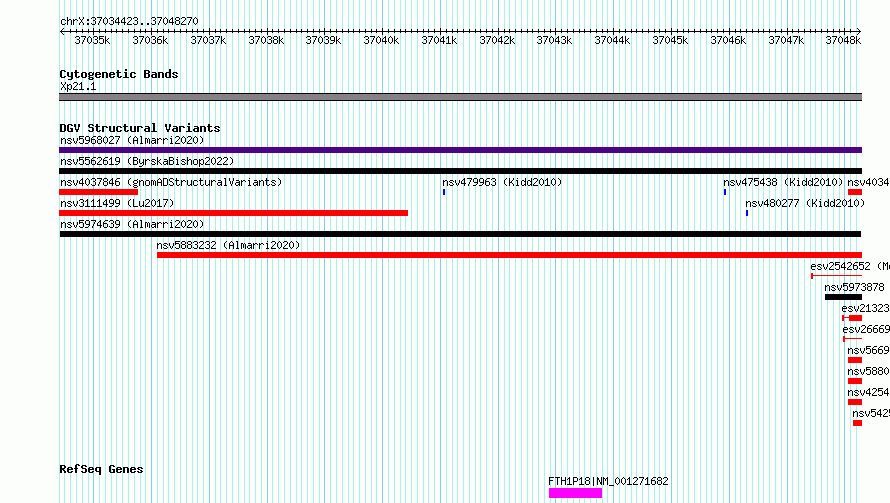Click the blue nsv480277 marker

click(x=747, y=213)
